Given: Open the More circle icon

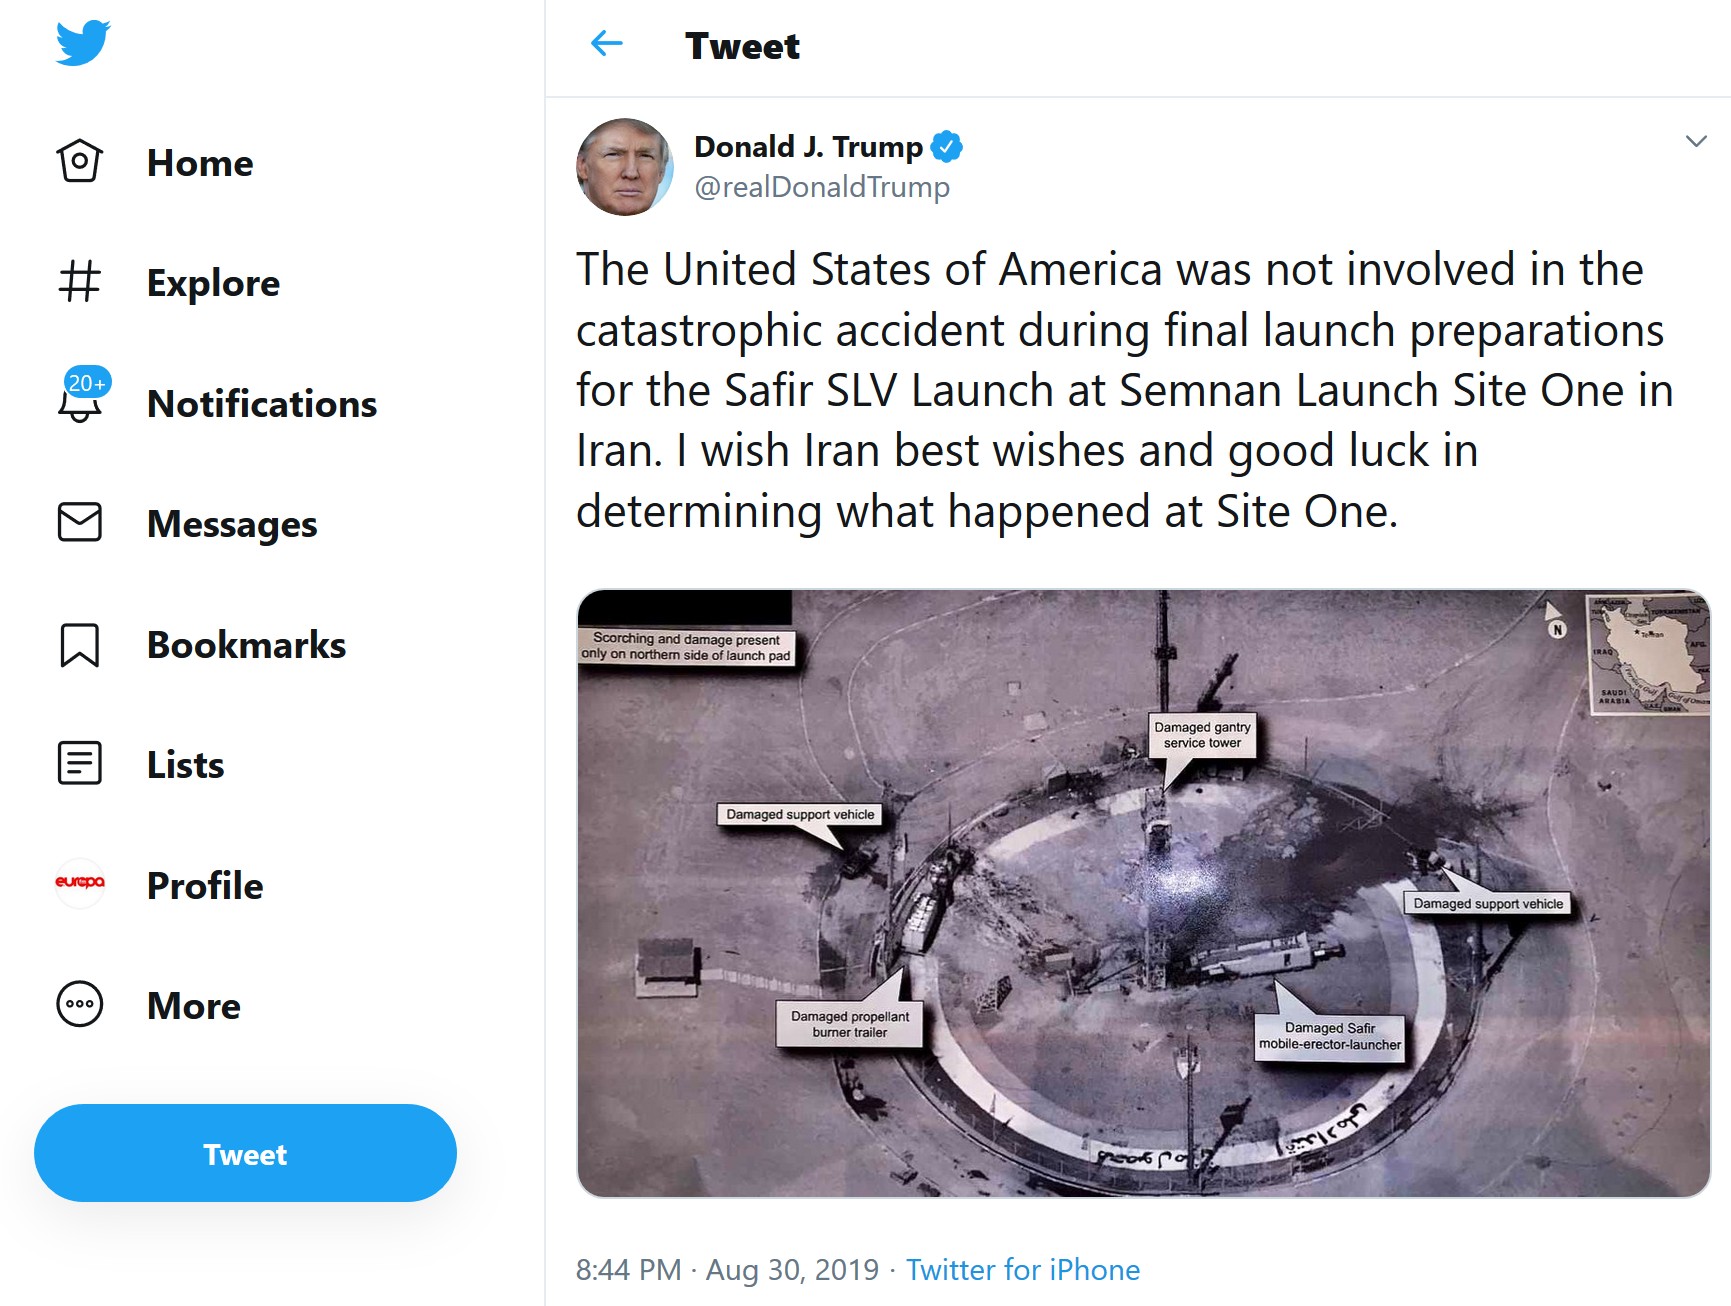Looking at the screenshot, I should point(80,1005).
